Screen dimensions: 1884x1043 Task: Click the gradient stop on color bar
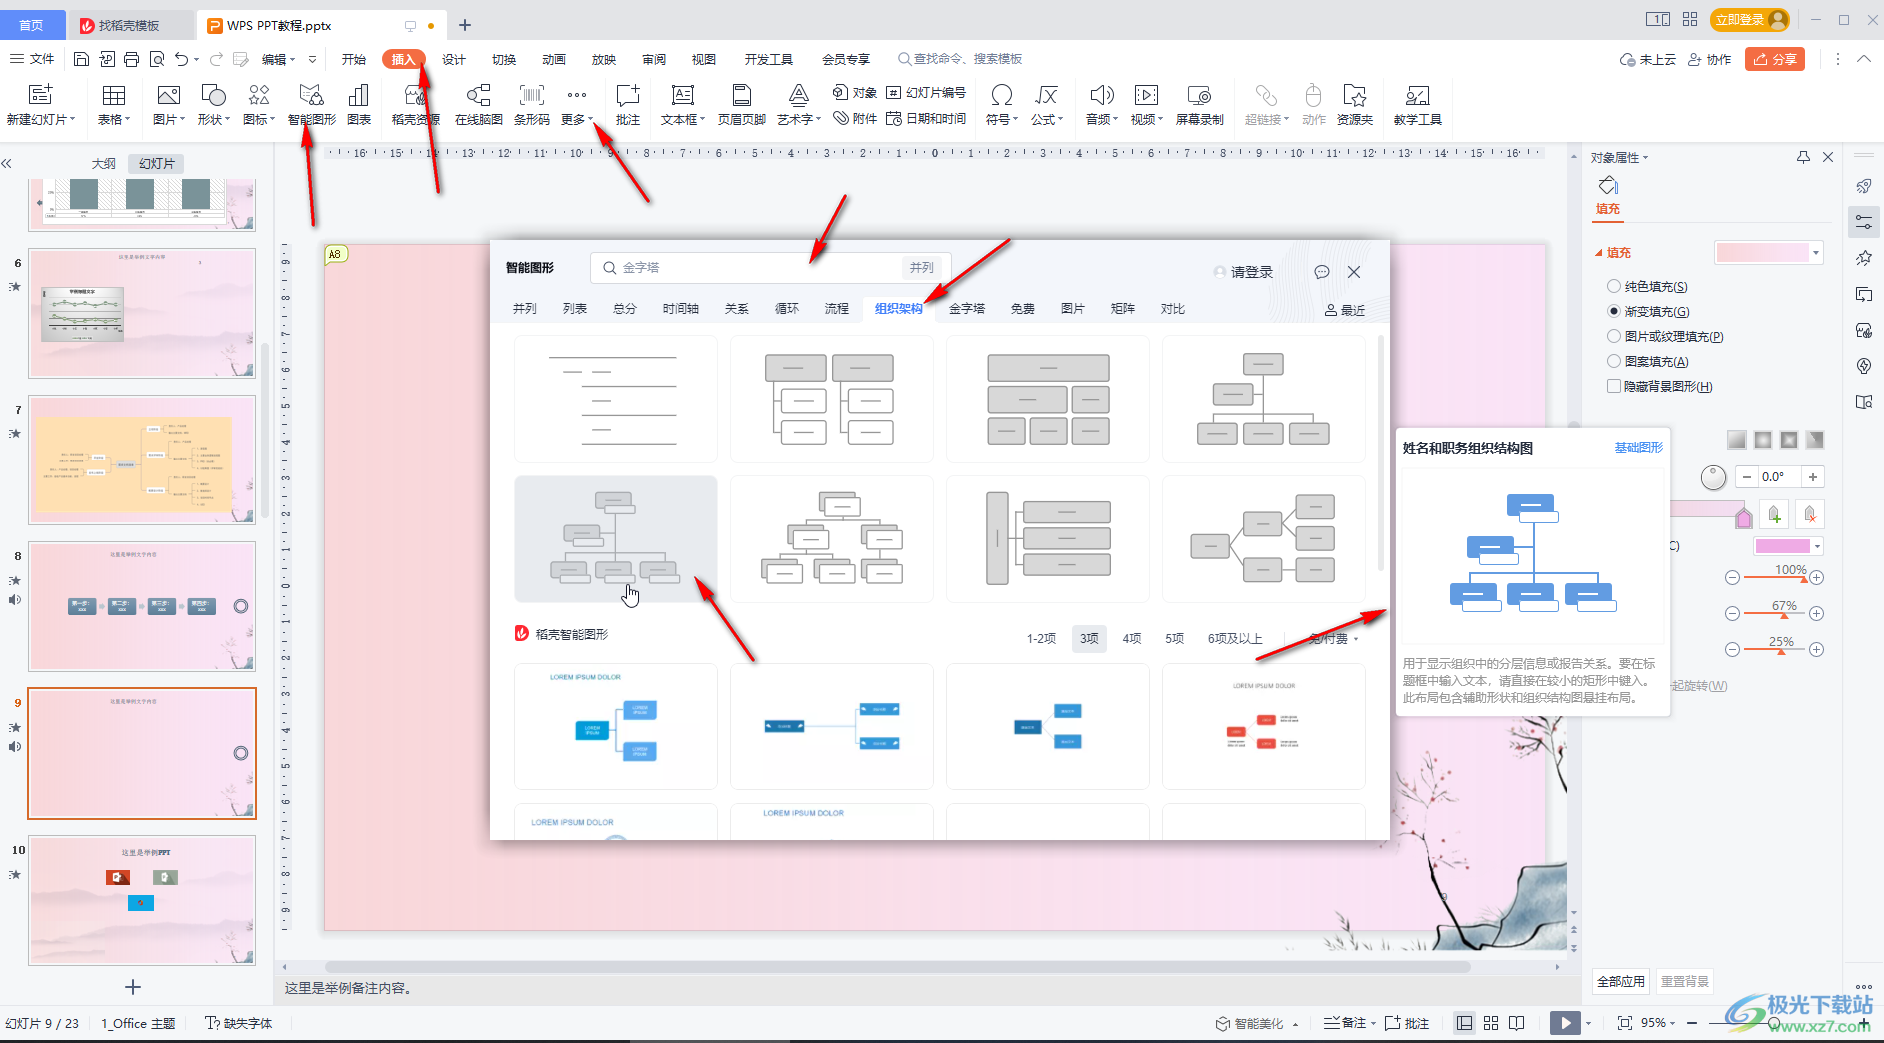[x=1744, y=517]
